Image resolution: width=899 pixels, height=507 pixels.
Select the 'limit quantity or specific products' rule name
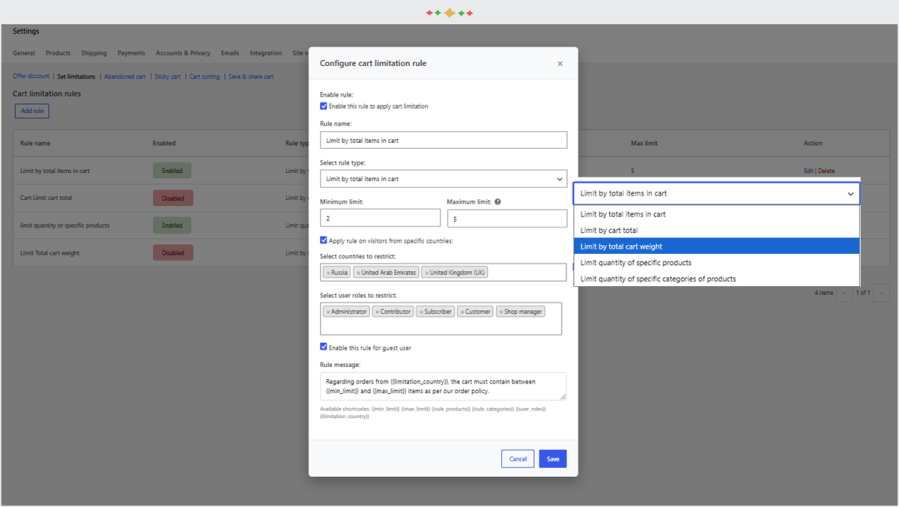(65, 225)
